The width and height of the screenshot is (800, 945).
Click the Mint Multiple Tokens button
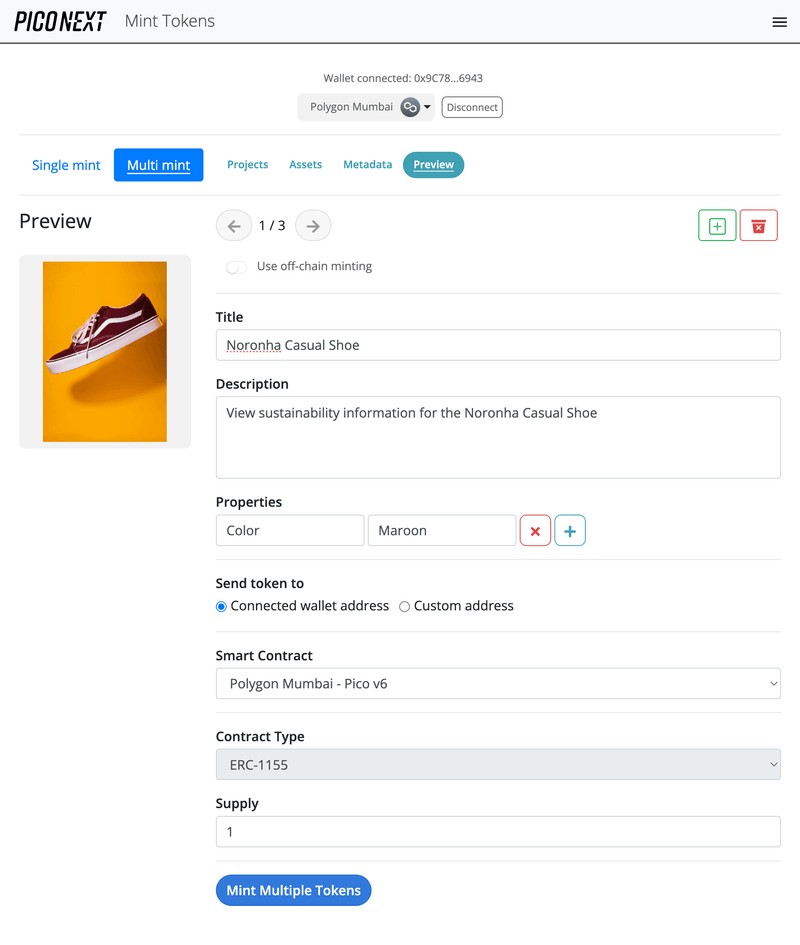293,890
